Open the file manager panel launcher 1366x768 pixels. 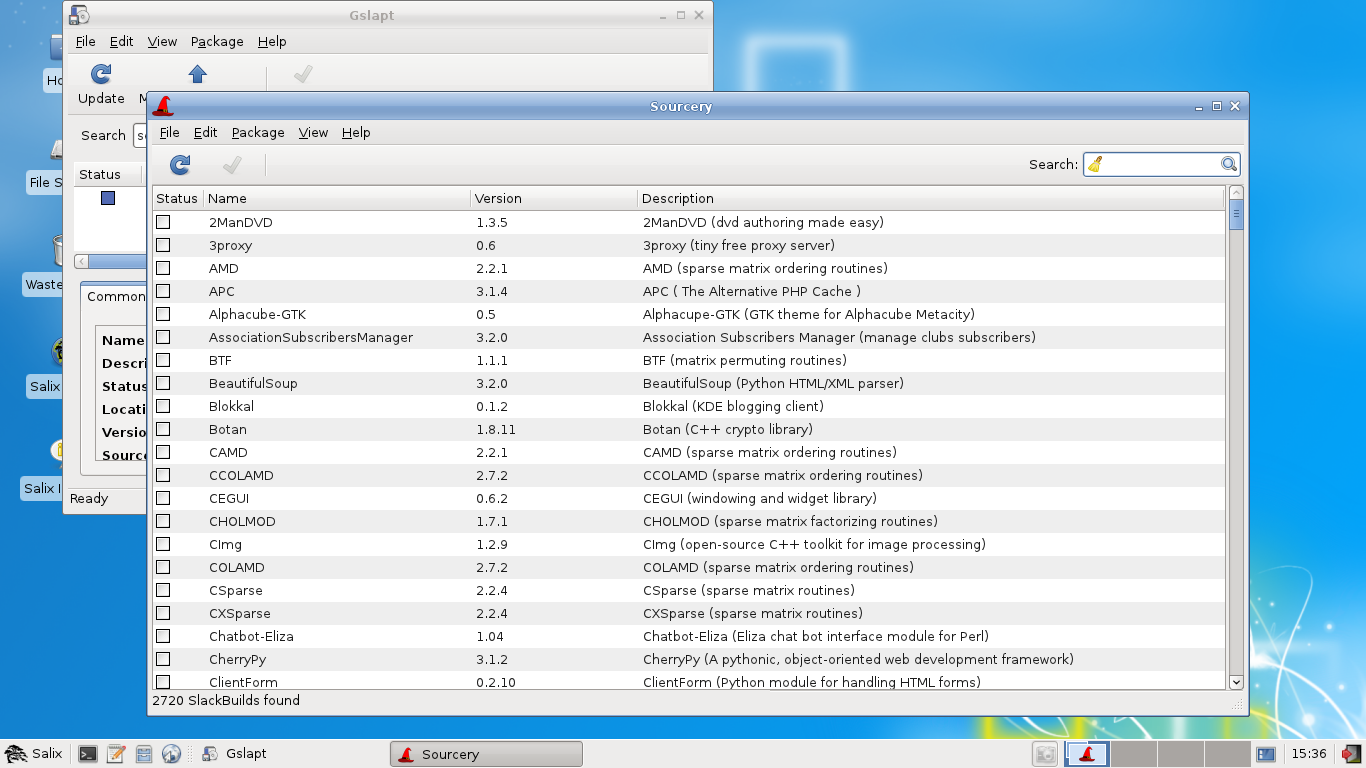144,754
